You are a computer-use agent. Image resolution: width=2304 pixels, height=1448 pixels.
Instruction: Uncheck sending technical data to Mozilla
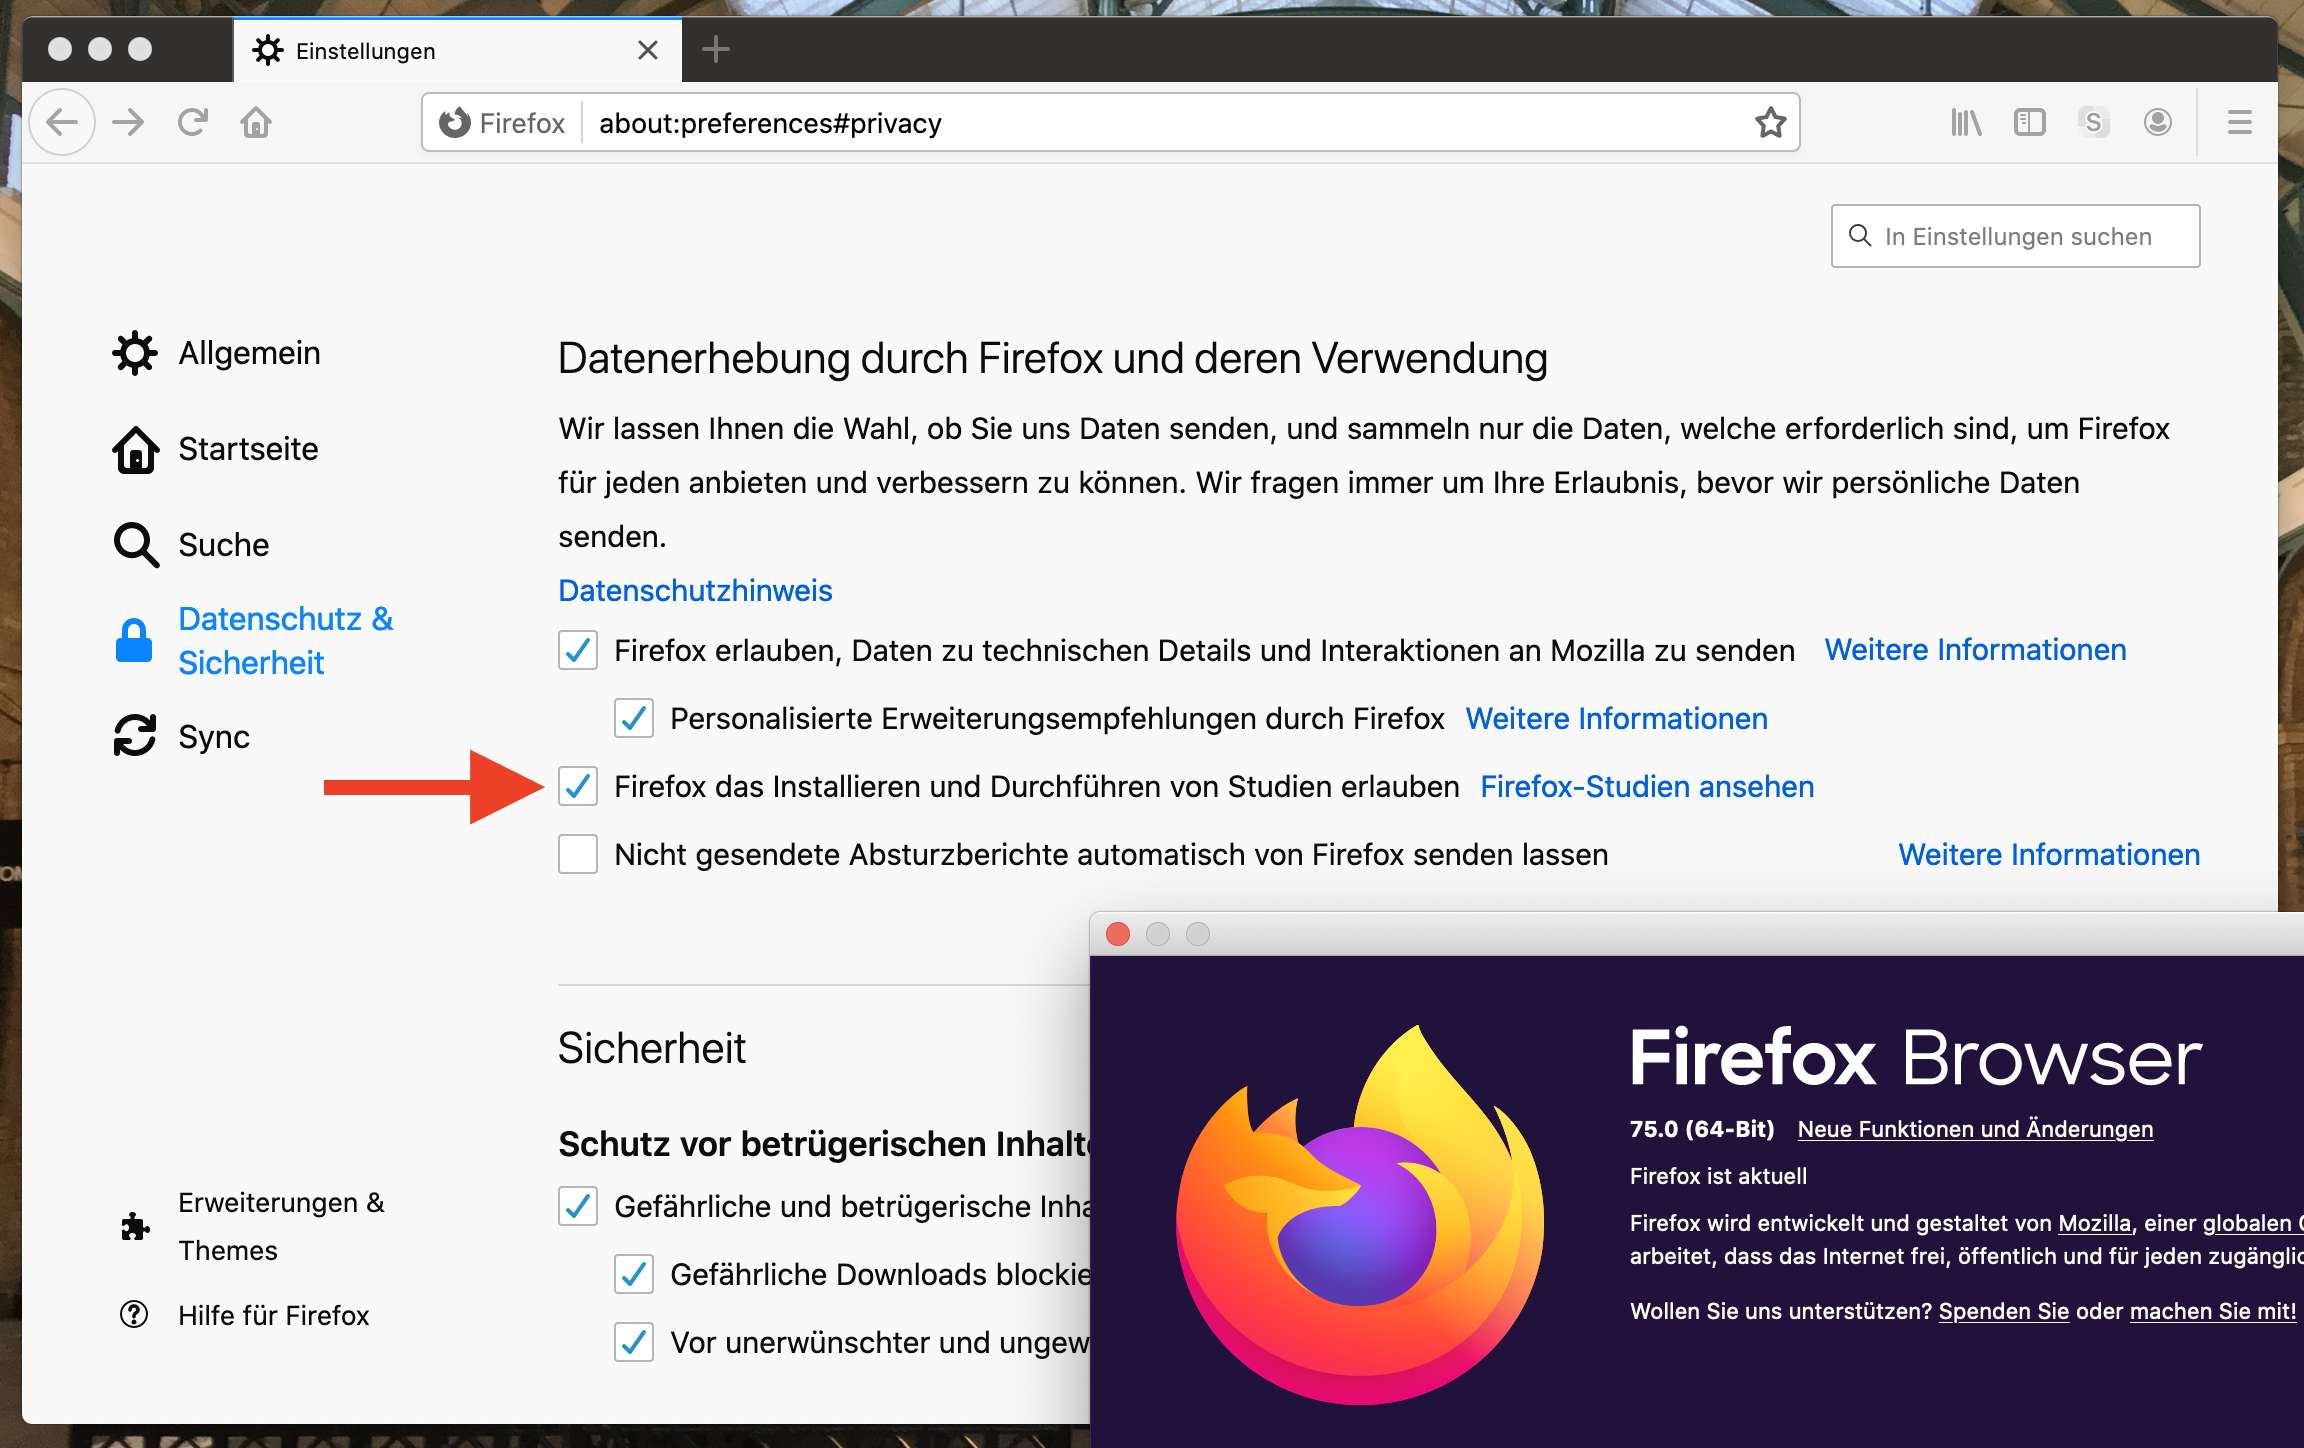pyautogui.click(x=578, y=650)
